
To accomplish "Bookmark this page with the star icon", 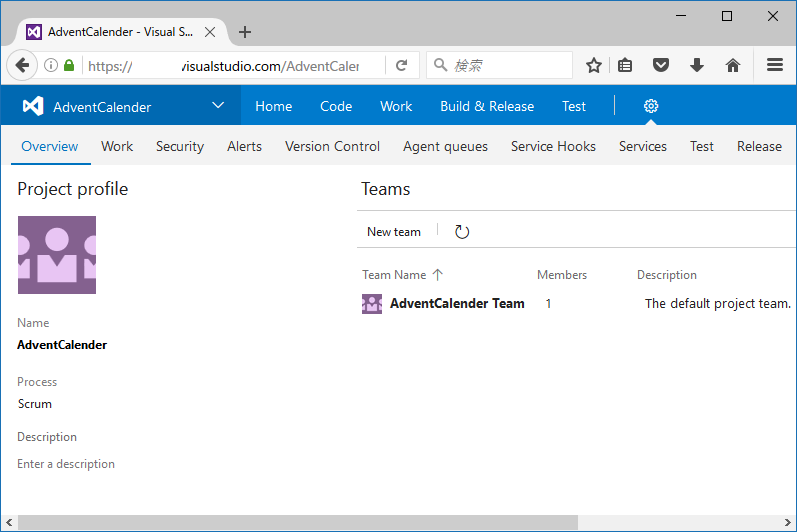I will [x=593, y=65].
